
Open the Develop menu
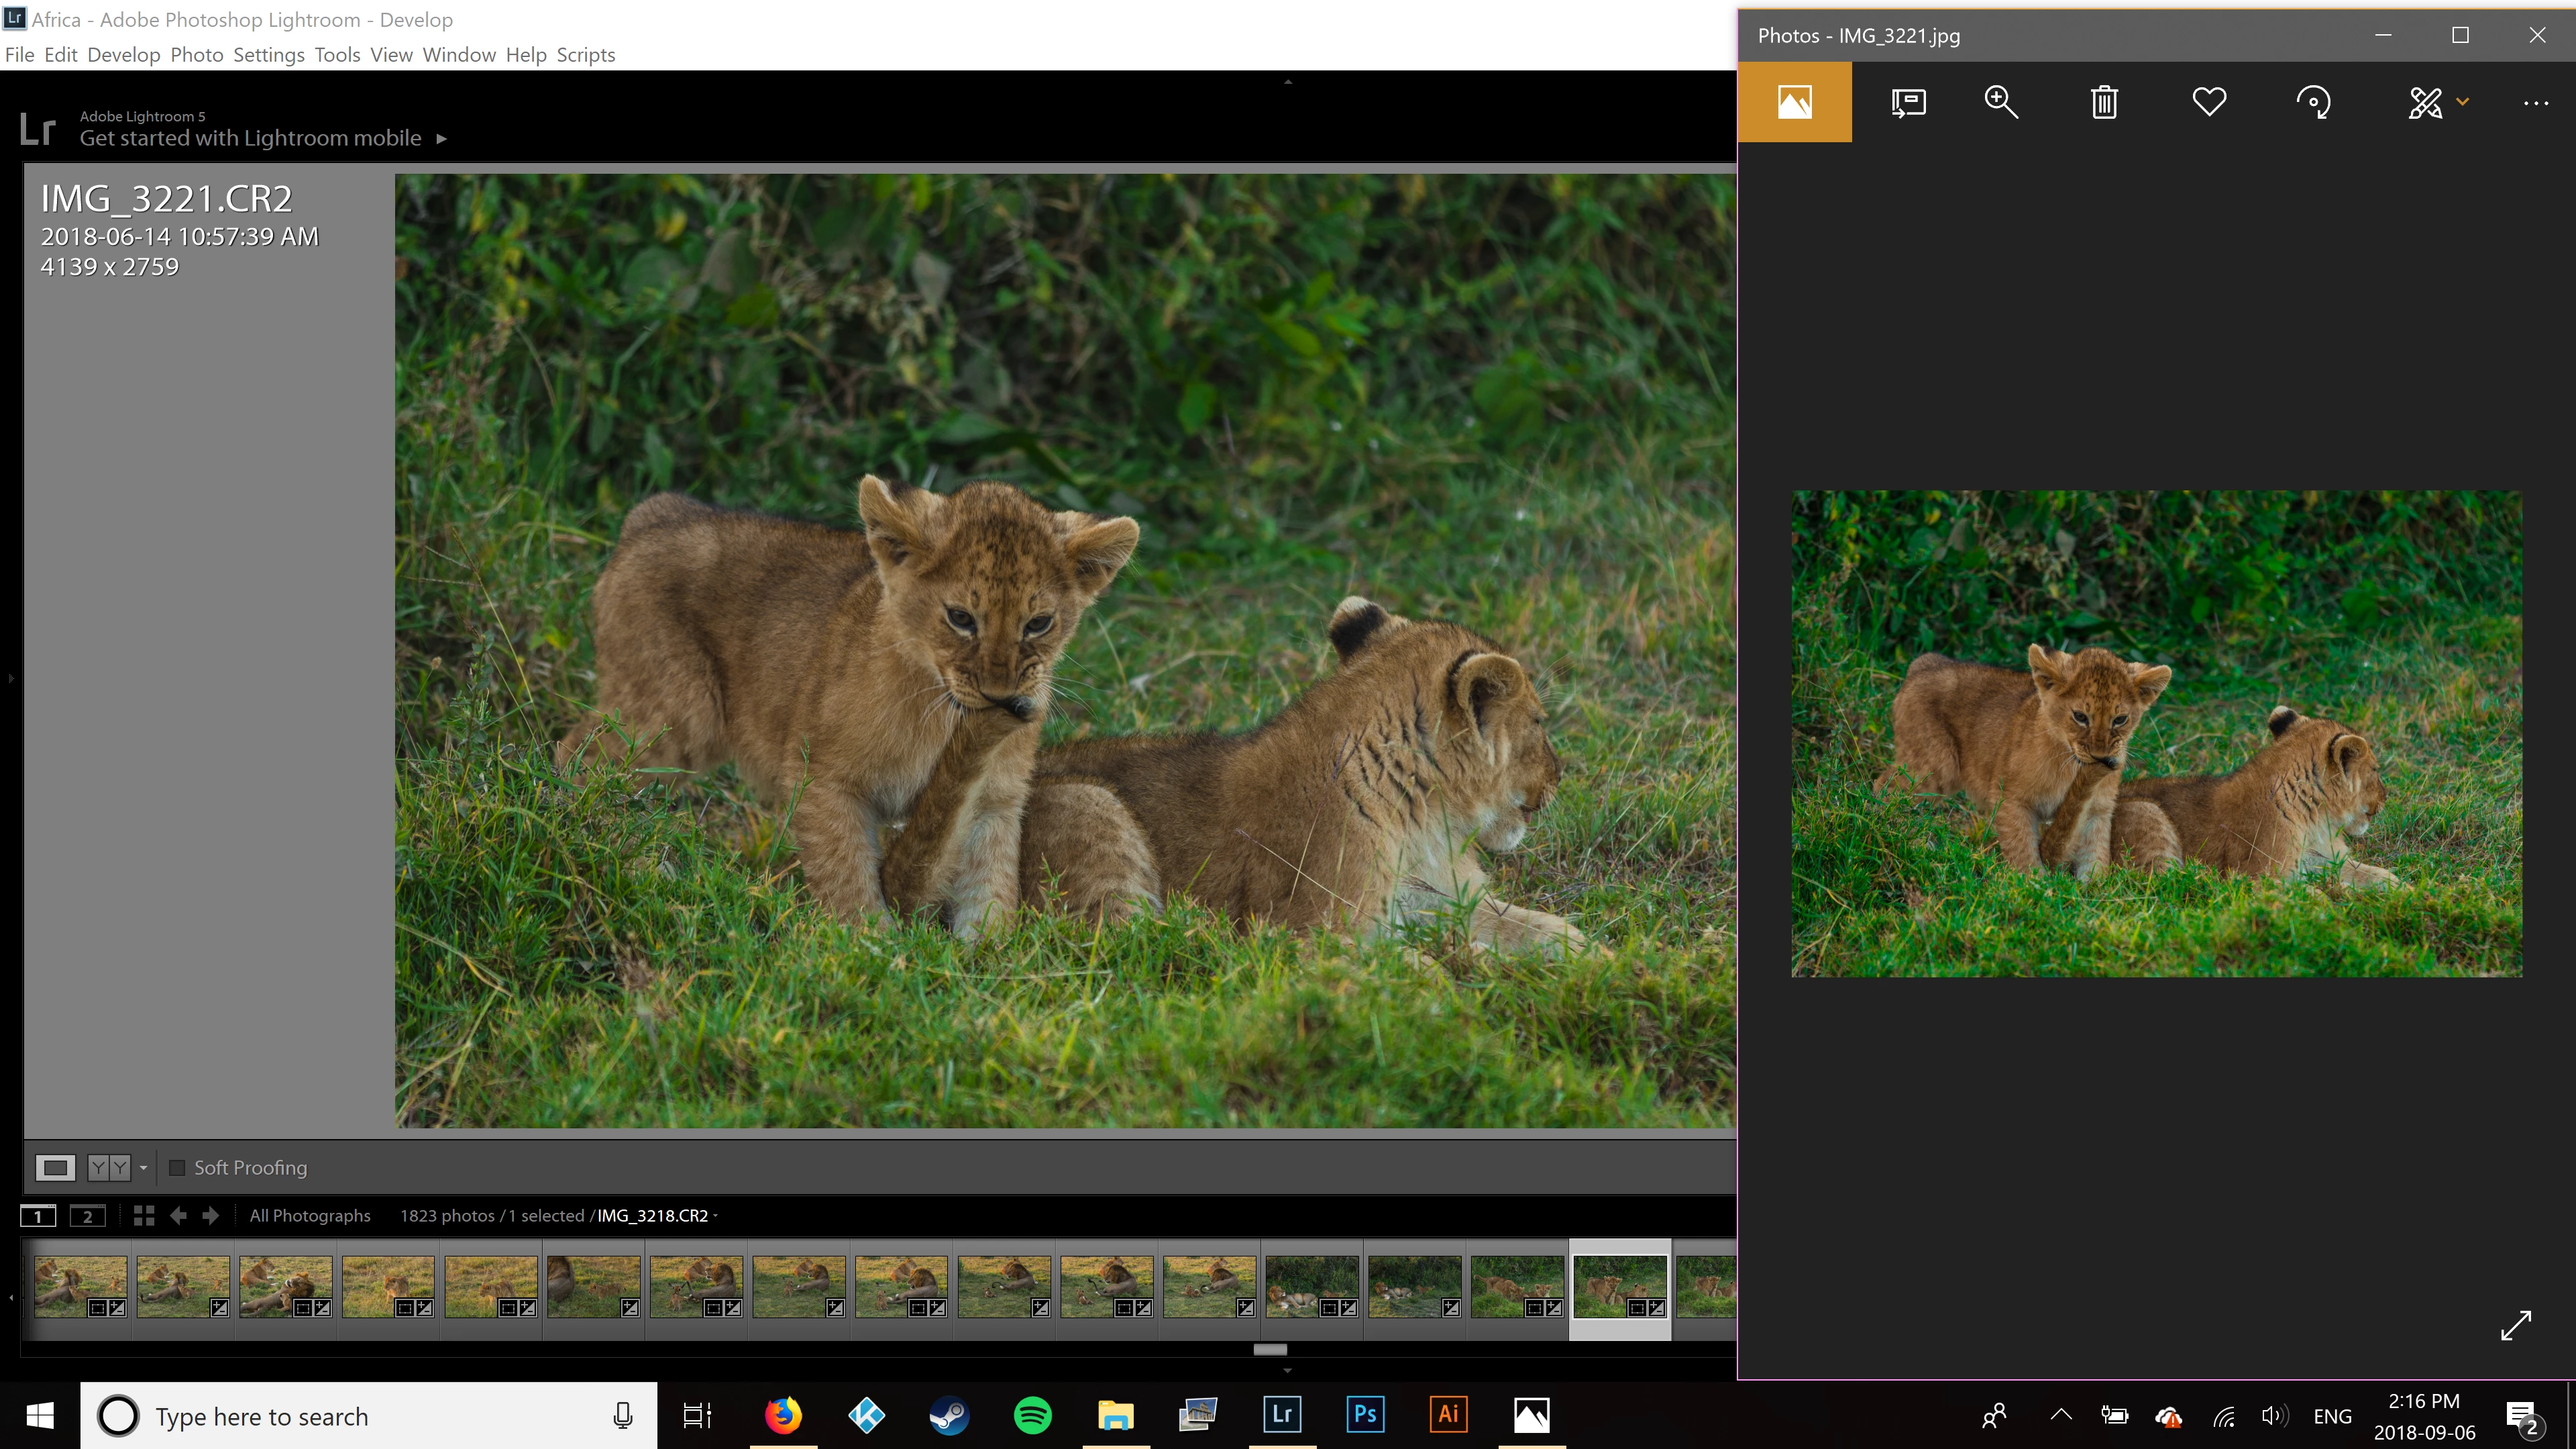coord(123,55)
